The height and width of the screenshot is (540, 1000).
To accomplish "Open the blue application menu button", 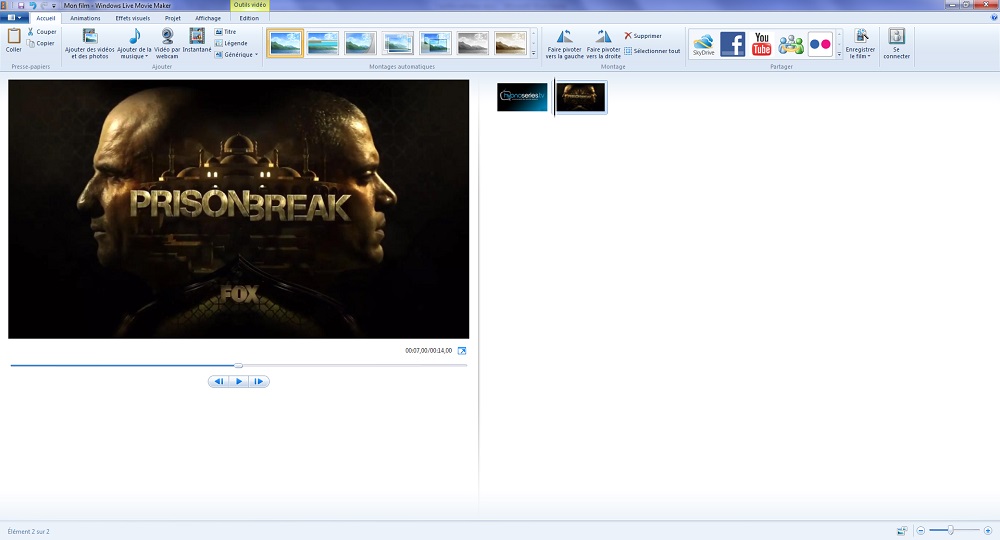I will 14,18.
